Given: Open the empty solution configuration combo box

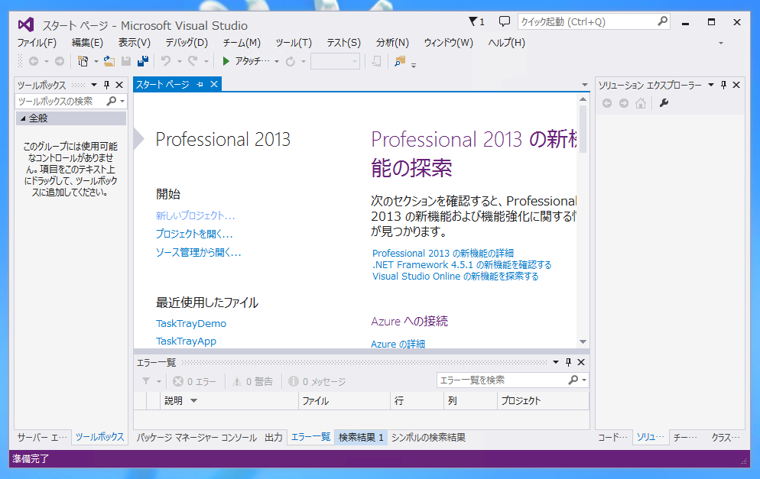Looking at the screenshot, I should point(335,62).
